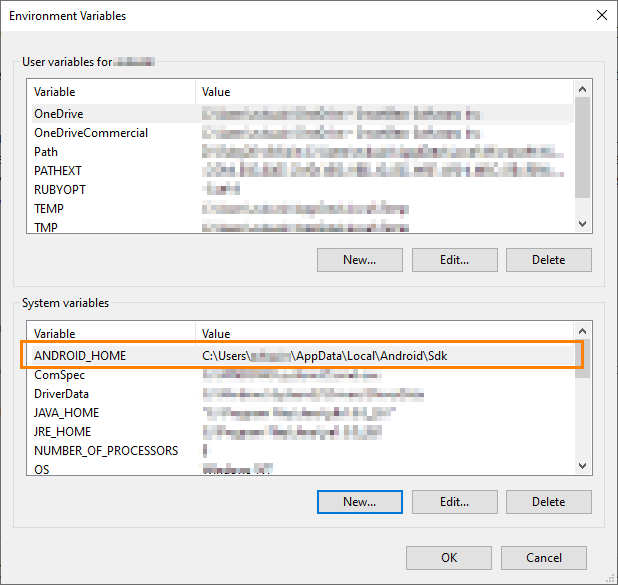
Task: Select the OS system variable
Action: click(x=302, y=469)
